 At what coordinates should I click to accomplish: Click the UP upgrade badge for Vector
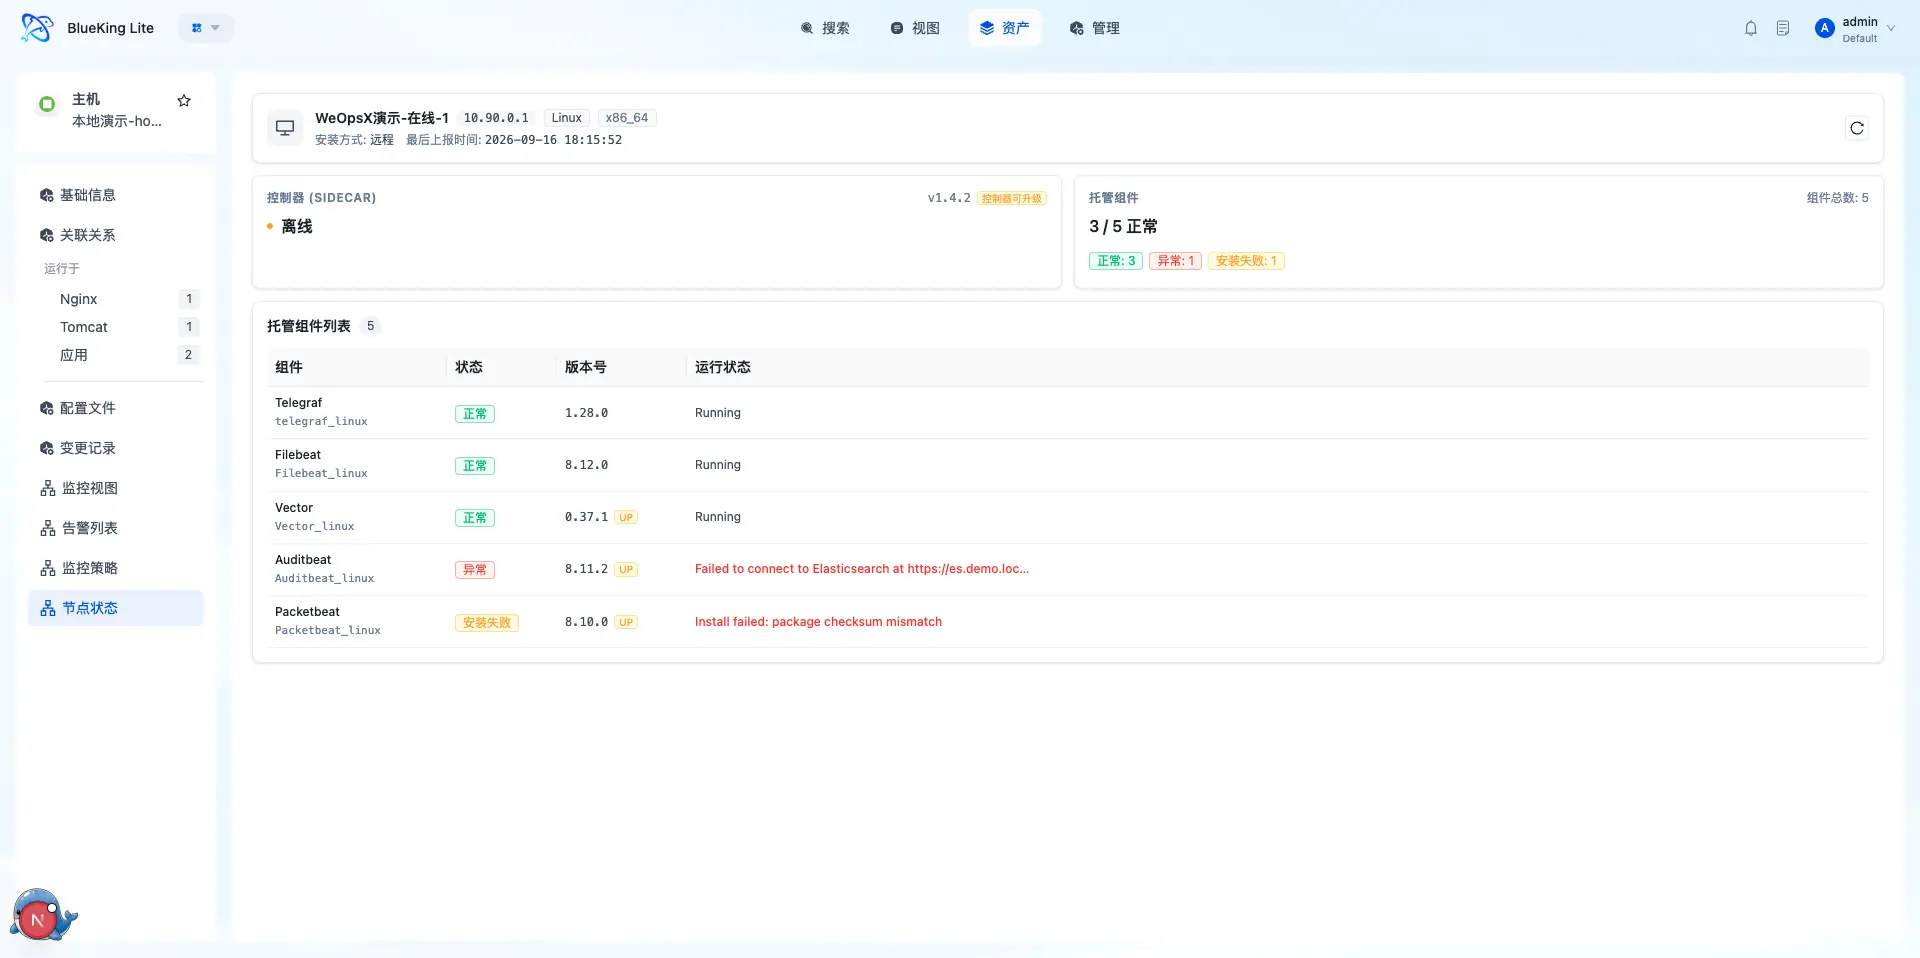626,517
